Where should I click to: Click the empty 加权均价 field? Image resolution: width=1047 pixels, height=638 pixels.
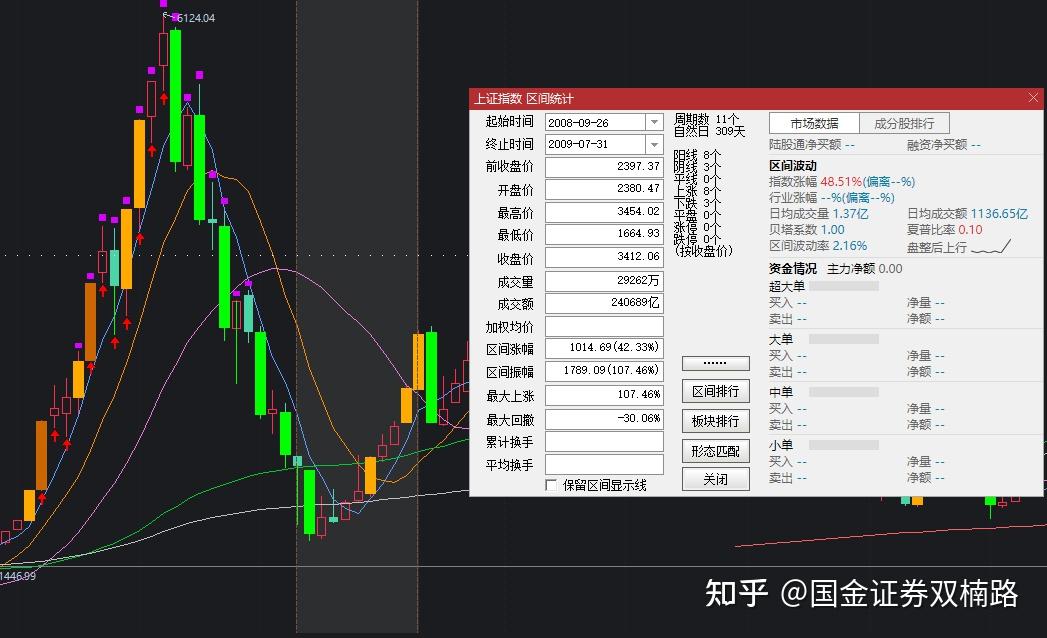[x=604, y=326]
